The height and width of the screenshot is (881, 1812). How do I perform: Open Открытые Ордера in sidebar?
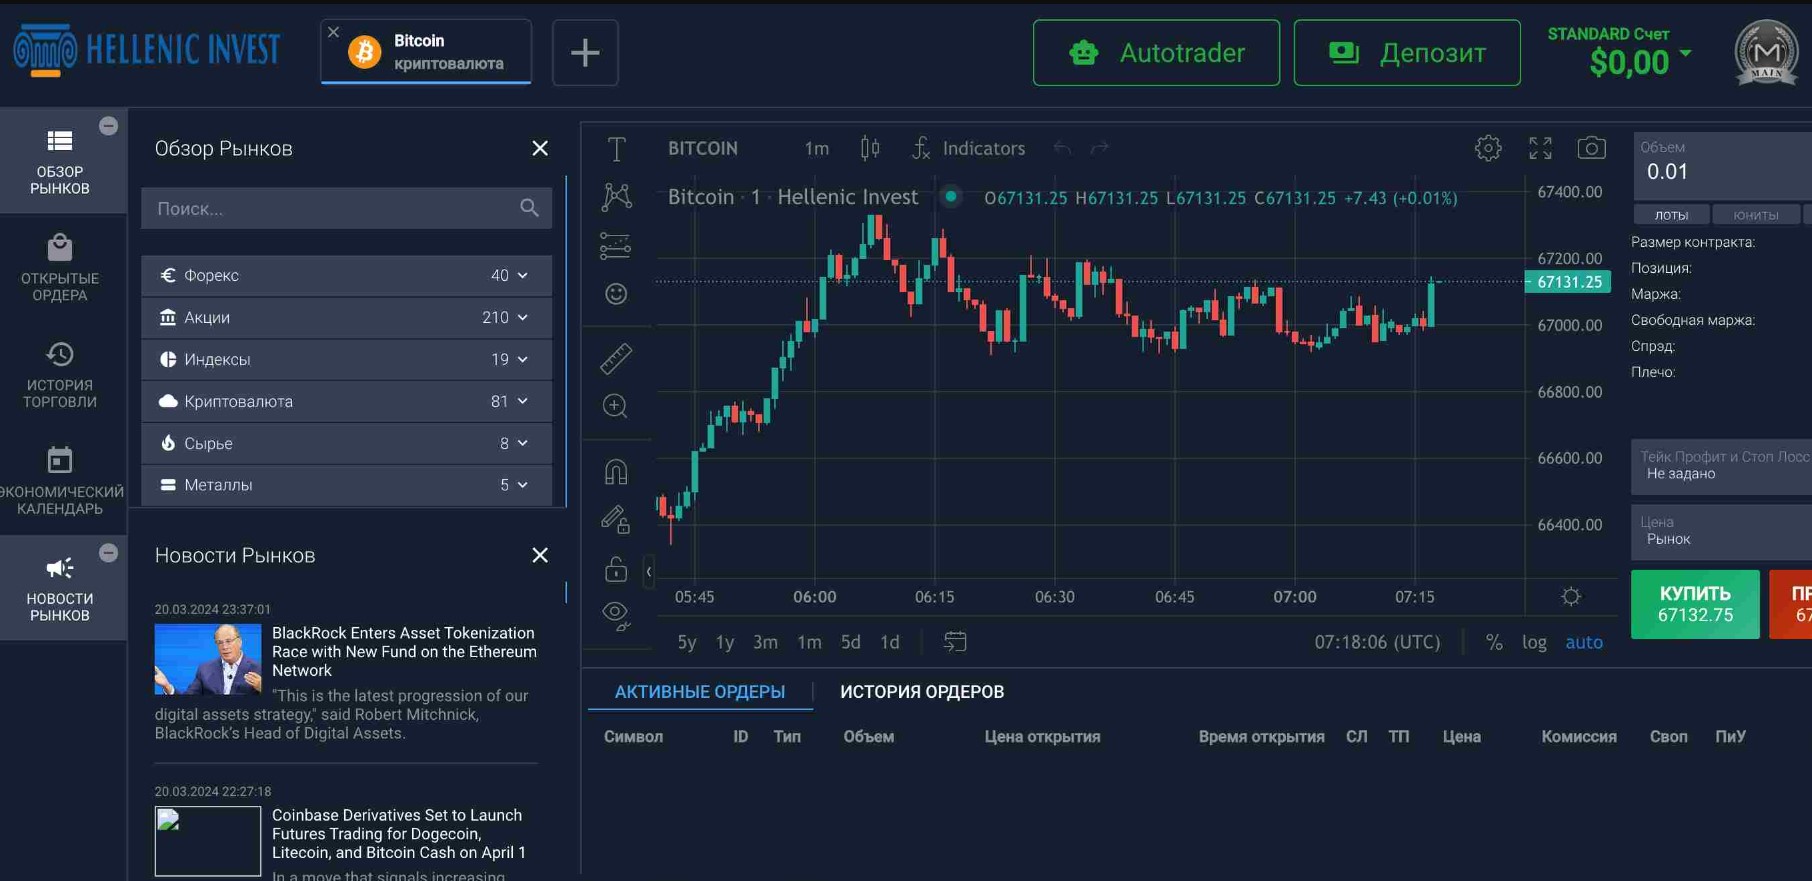point(60,268)
